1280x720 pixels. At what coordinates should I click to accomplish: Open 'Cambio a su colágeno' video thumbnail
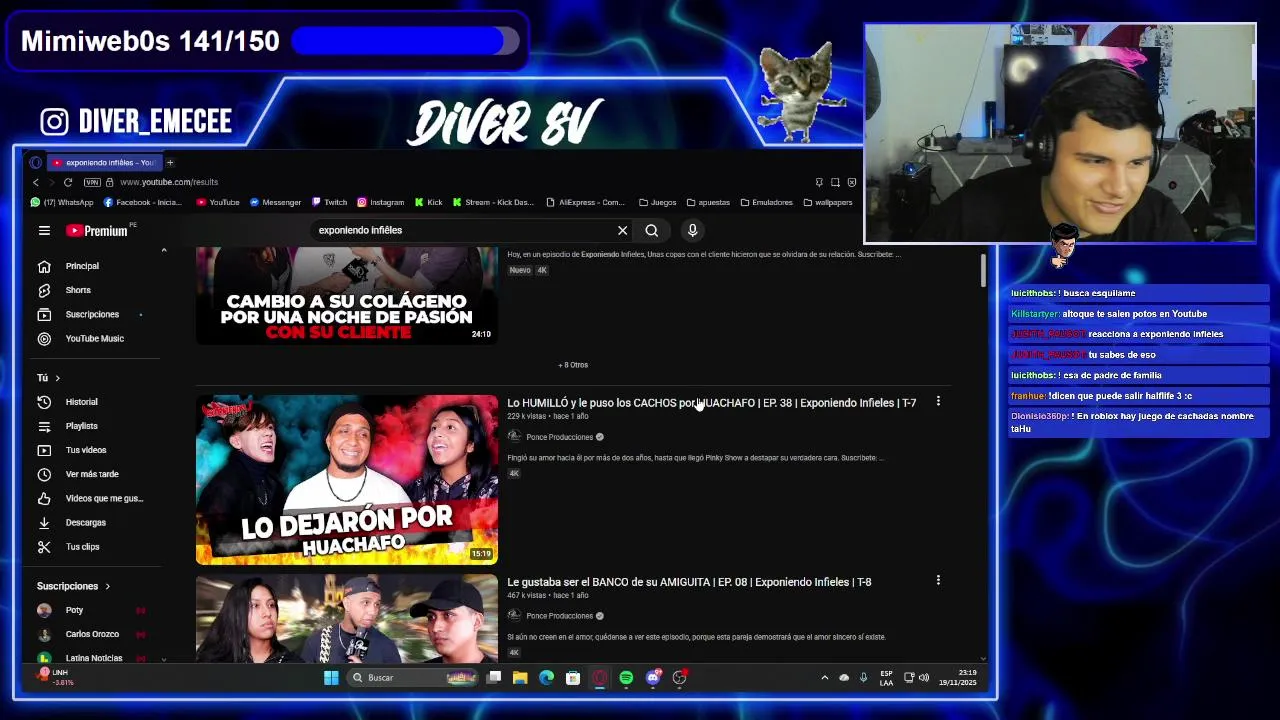point(347,296)
